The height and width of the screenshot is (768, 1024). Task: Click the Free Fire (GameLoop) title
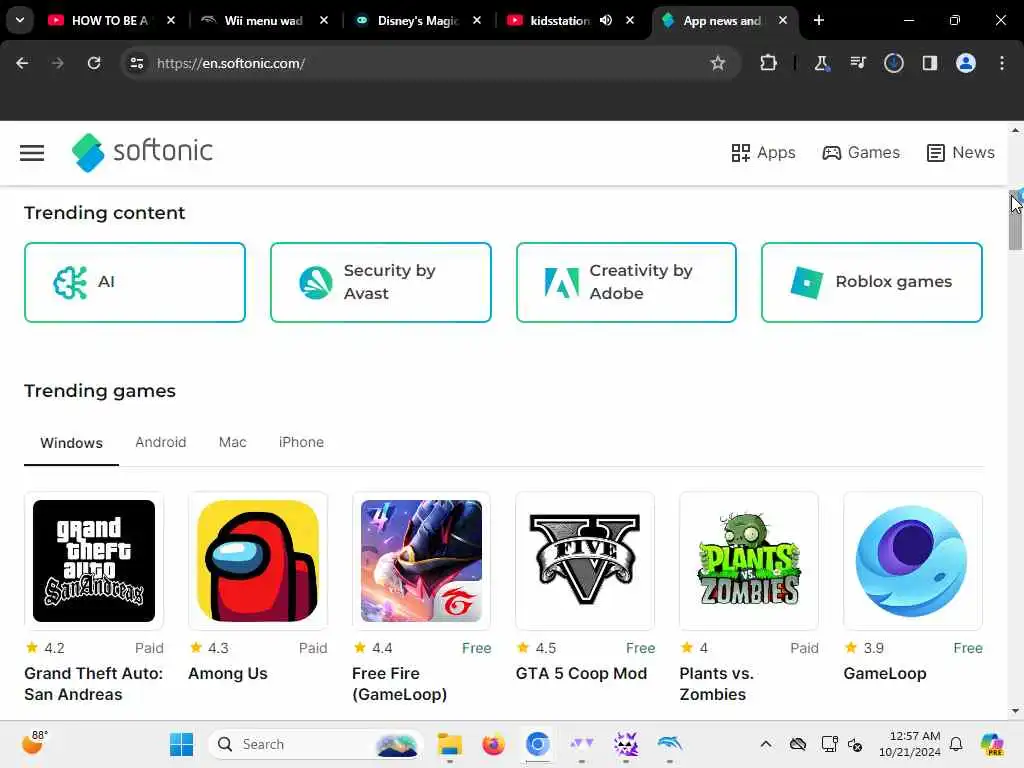(x=400, y=684)
